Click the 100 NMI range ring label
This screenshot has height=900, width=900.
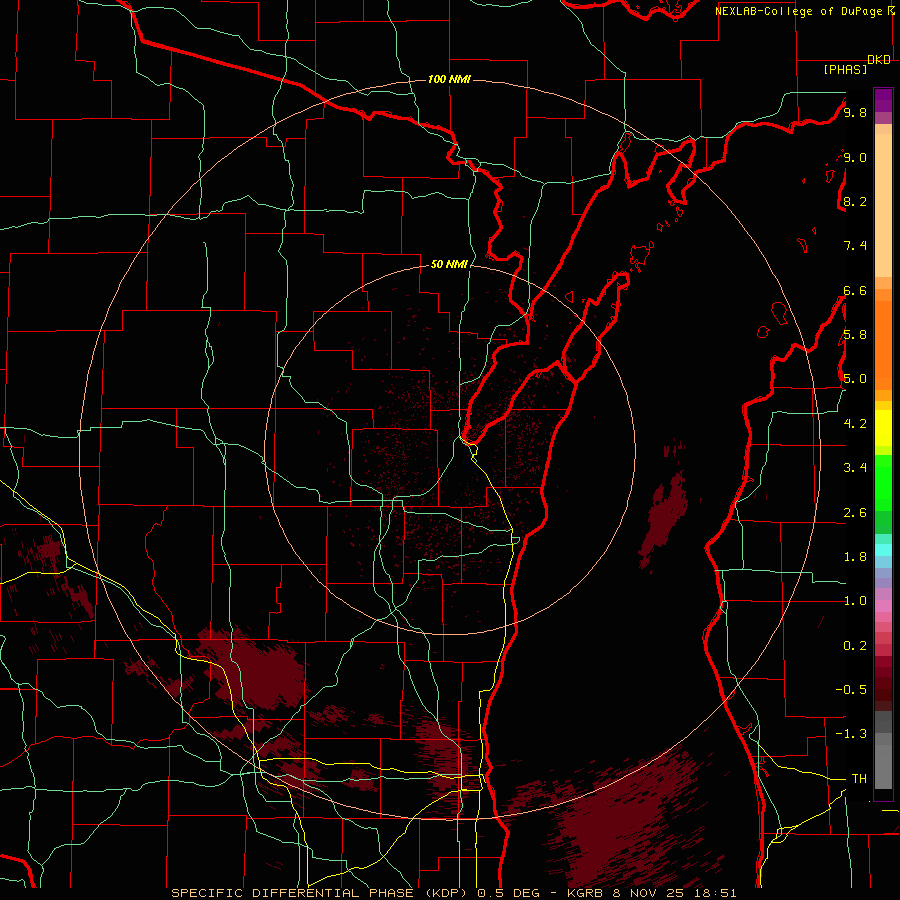coord(449,79)
